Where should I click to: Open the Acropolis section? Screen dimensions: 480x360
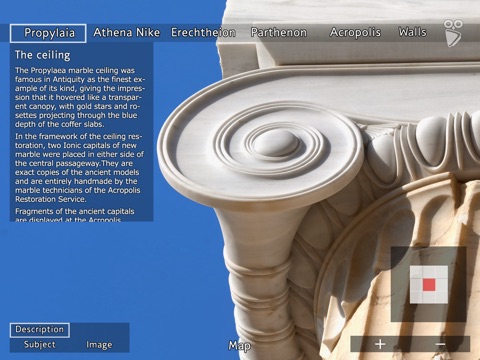[355, 32]
